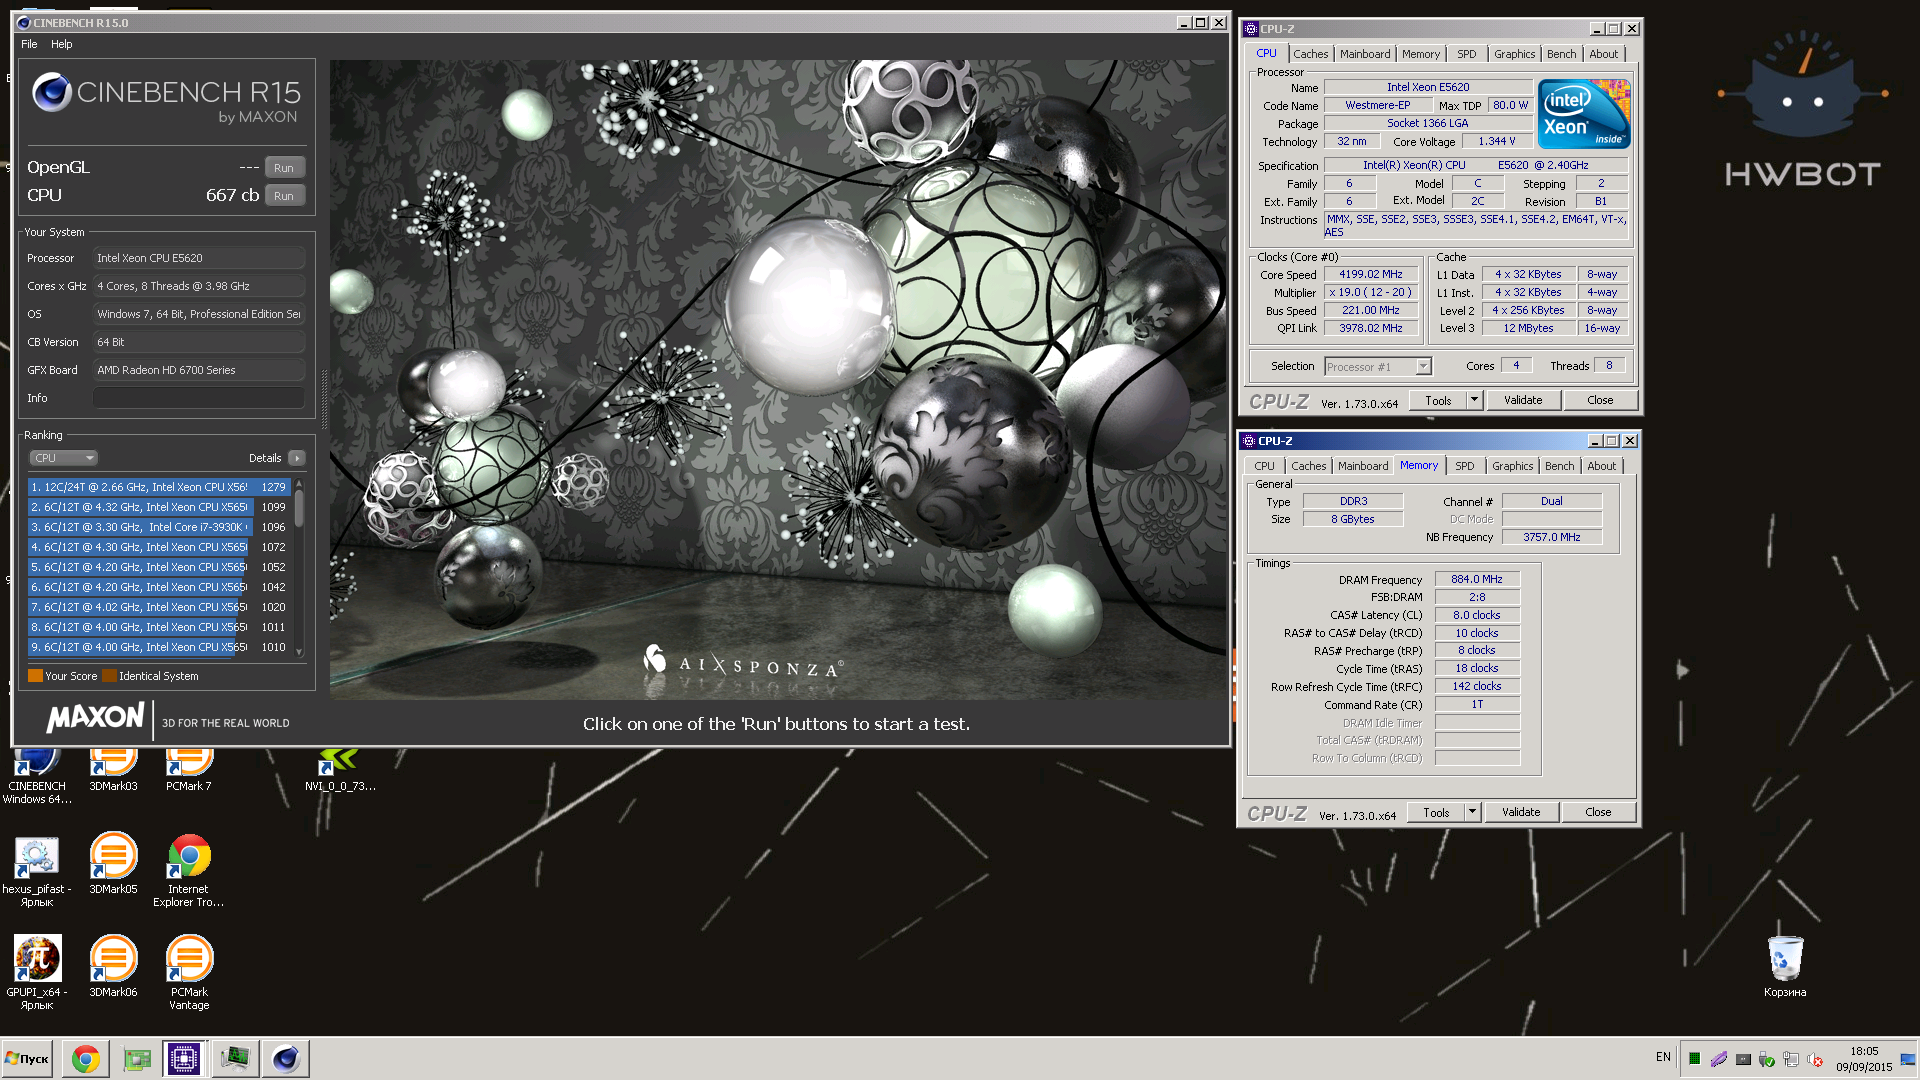Image resolution: width=1920 pixels, height=1080 pixels.
Task: Open the Start (Пуск) menu button
Action: click(x=27, y=1058)
